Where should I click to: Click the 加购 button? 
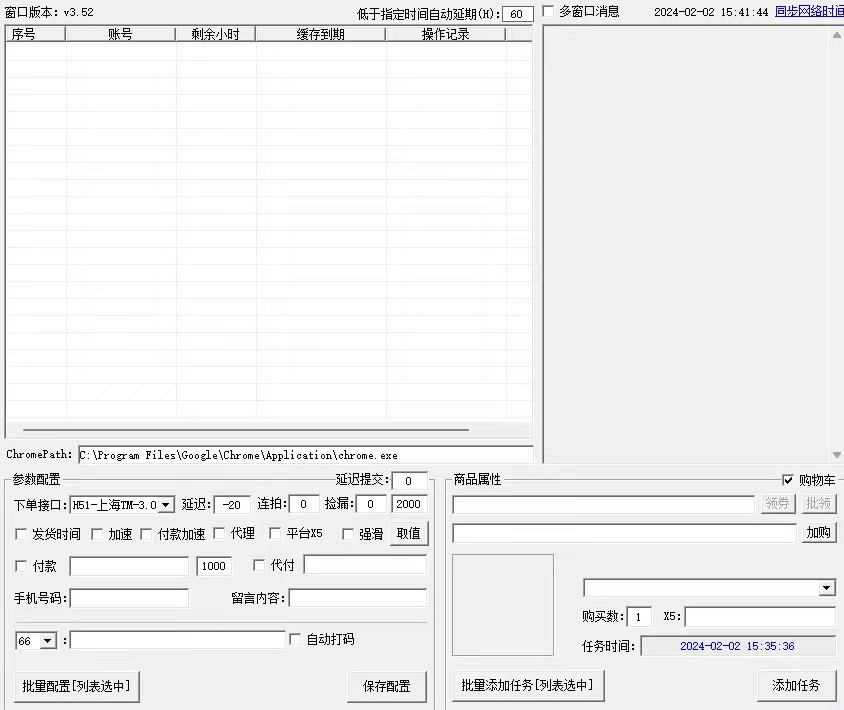818,533
